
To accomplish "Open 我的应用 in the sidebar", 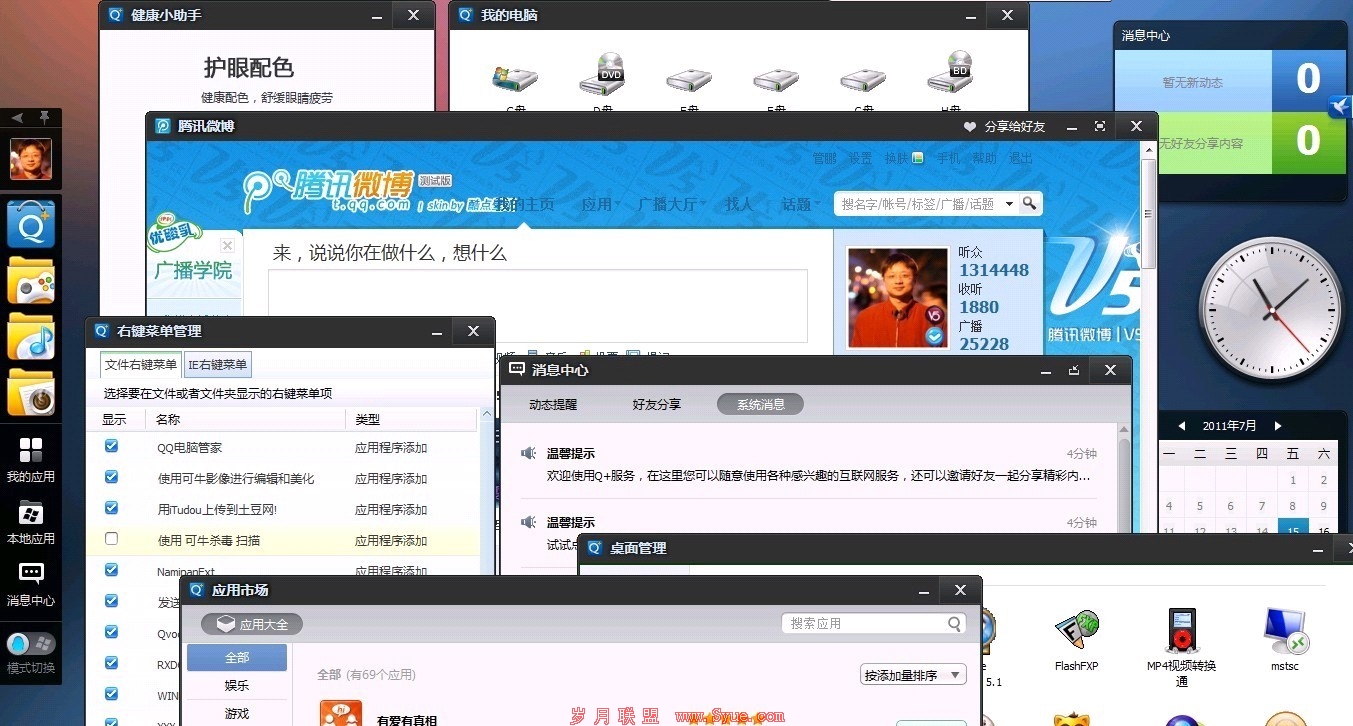I will (31, 459).
